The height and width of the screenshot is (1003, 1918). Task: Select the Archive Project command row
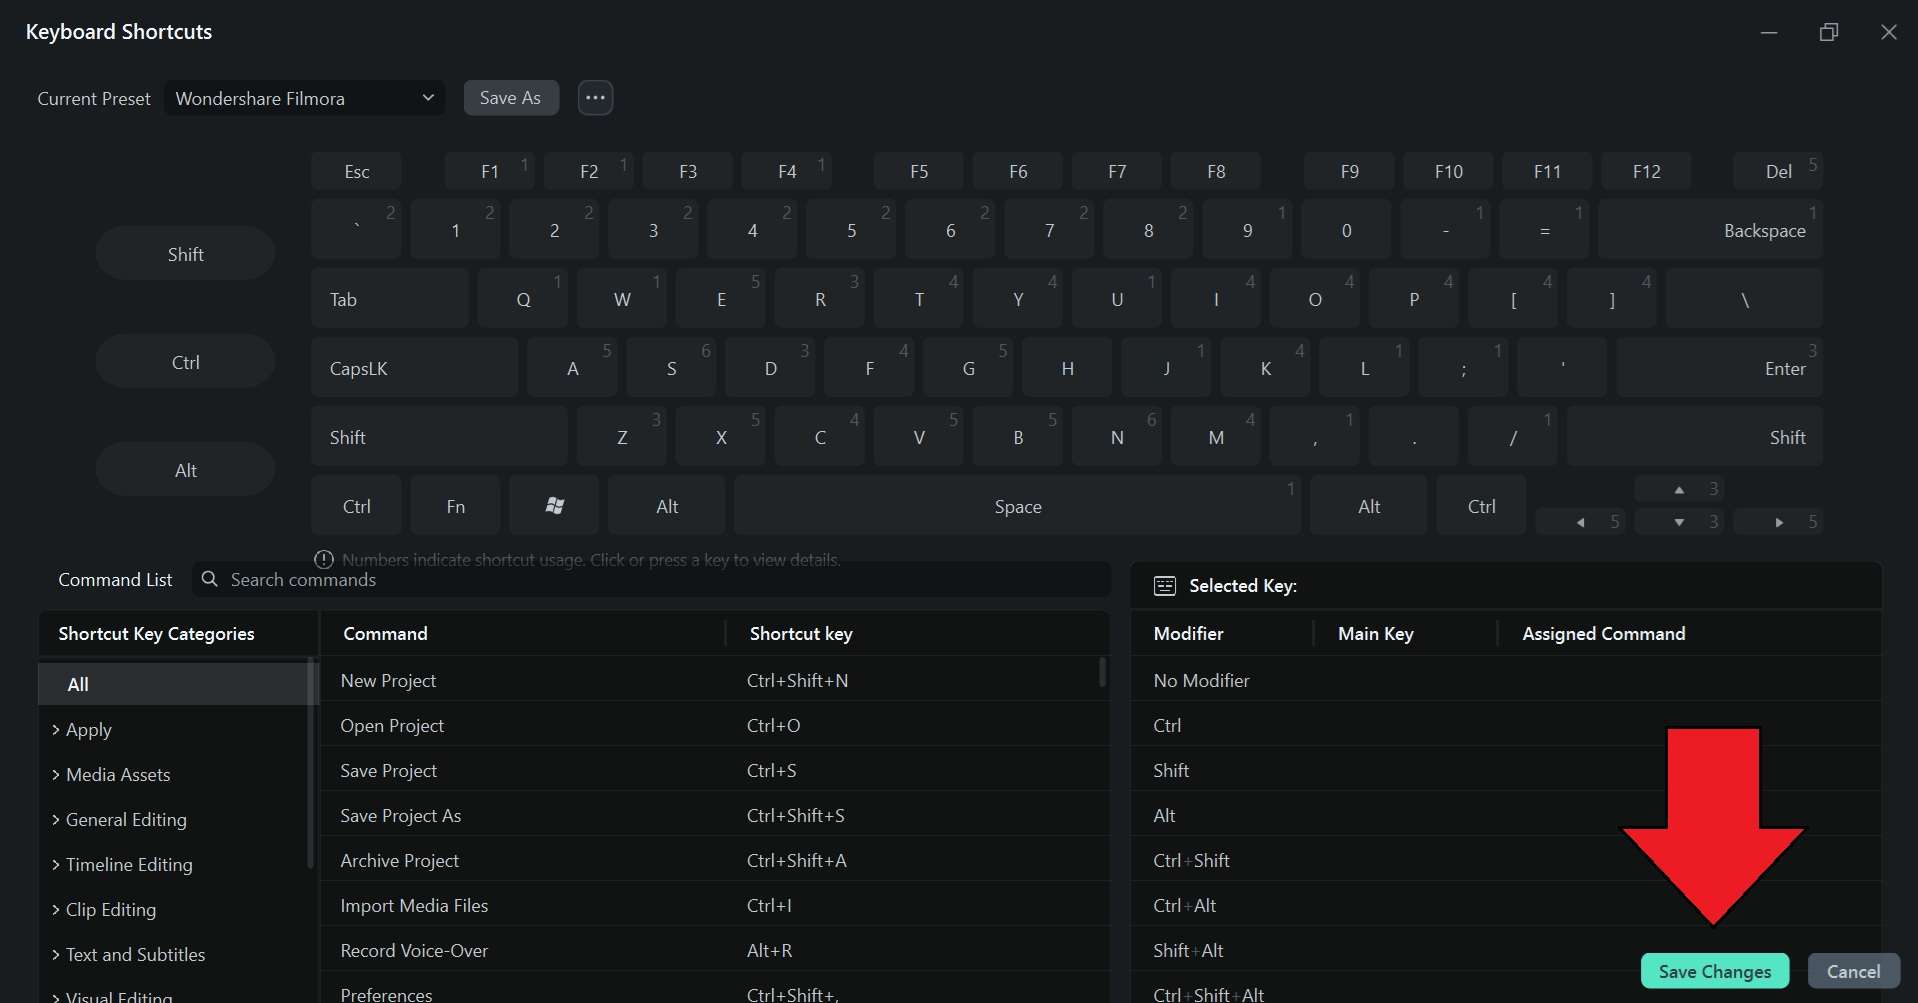[714, 860]
